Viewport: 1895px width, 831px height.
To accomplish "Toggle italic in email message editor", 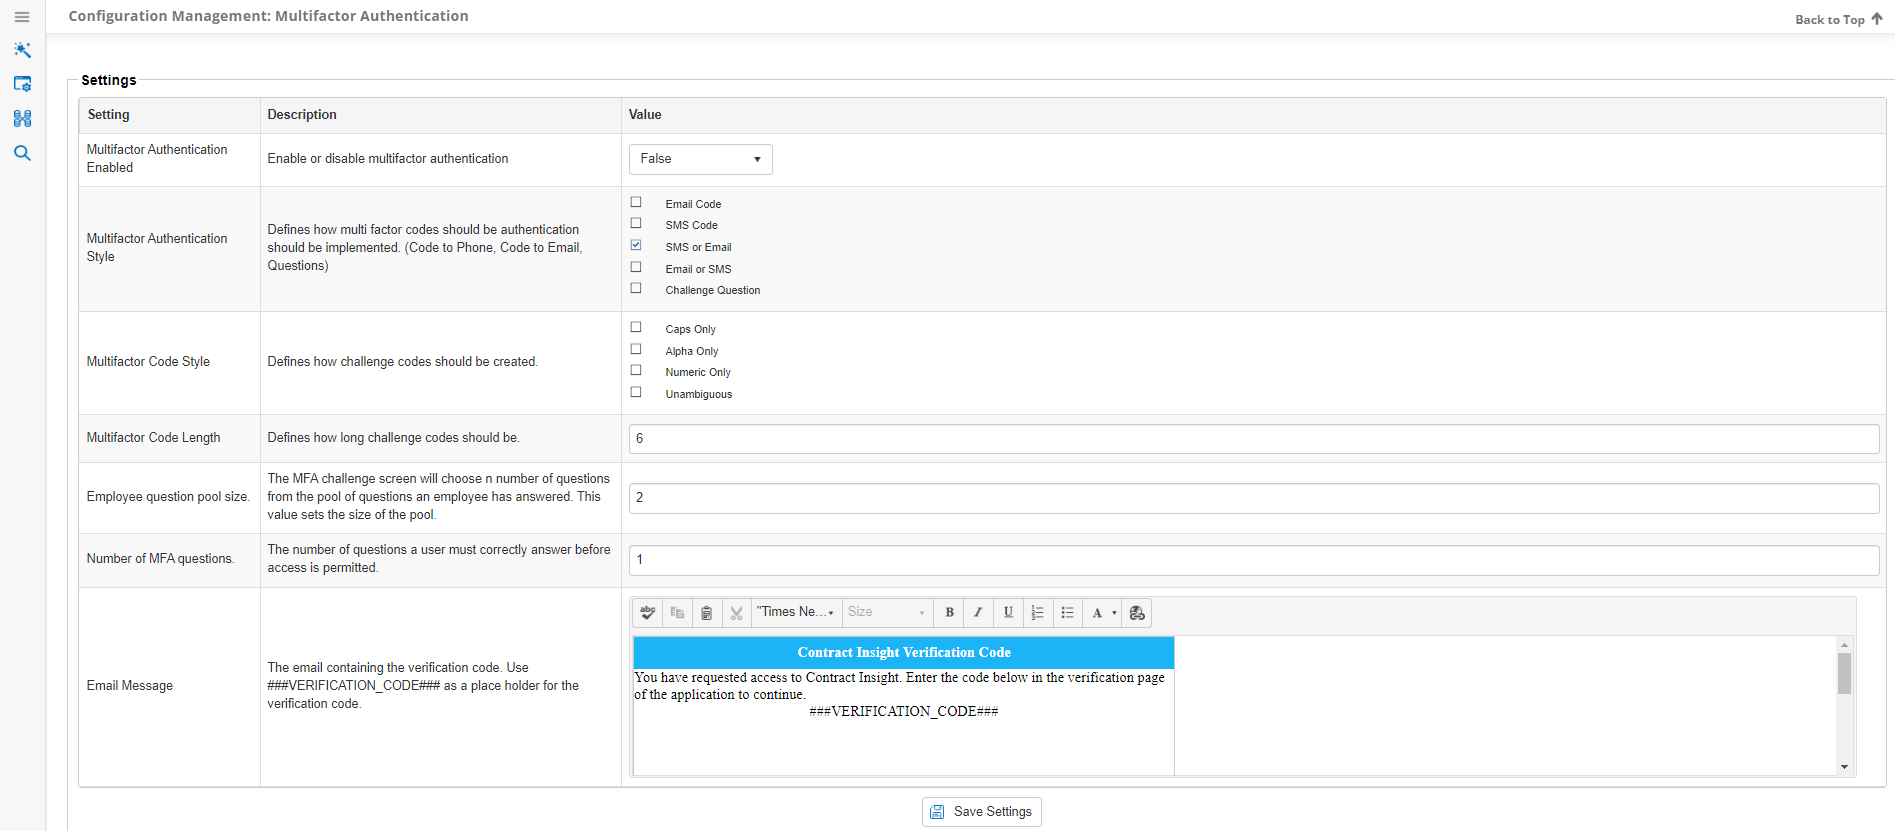I will [978, 613].
